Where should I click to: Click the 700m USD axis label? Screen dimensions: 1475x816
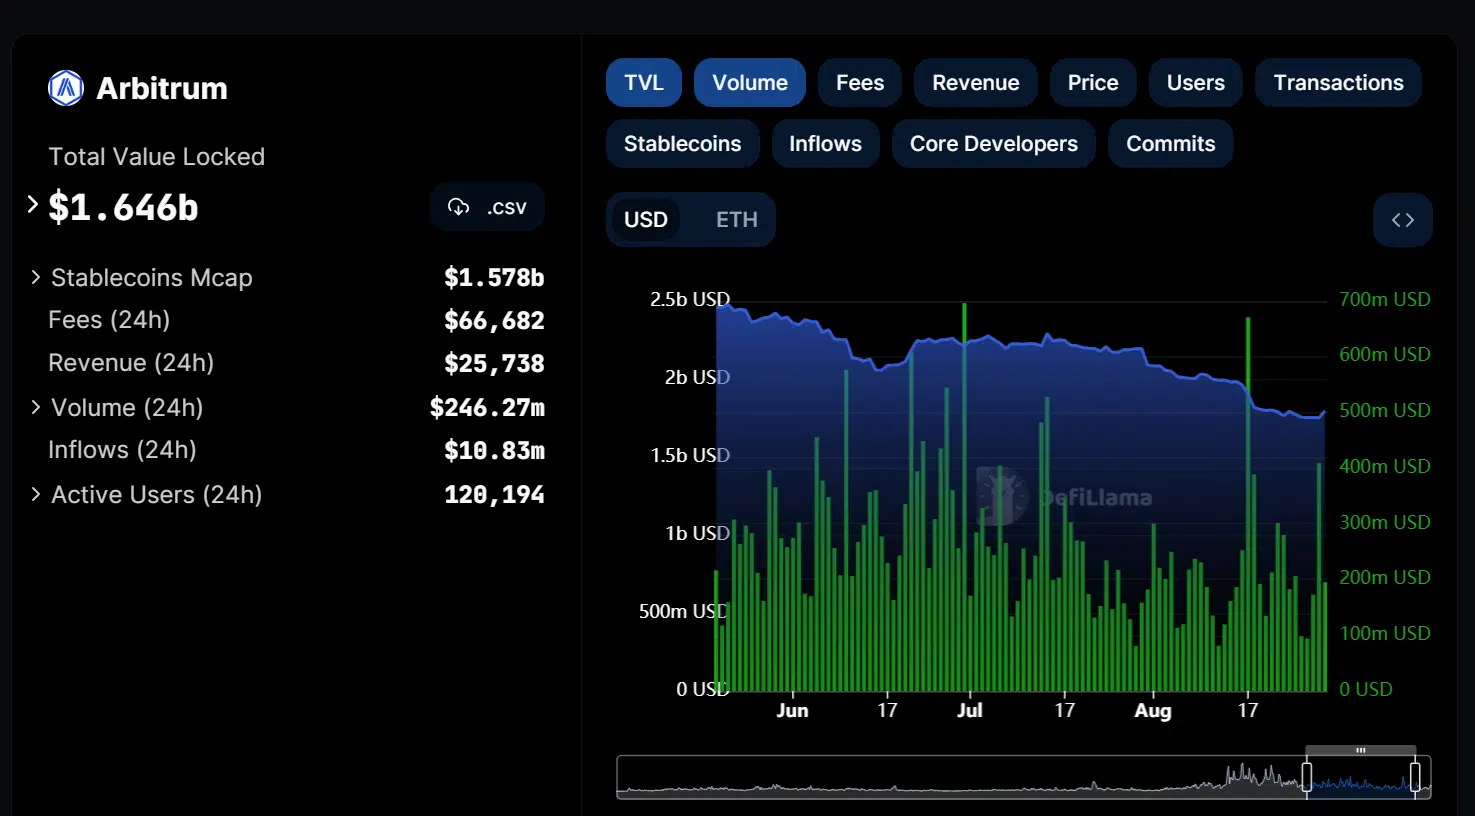pyautogui.click(x=1385, y=299)
